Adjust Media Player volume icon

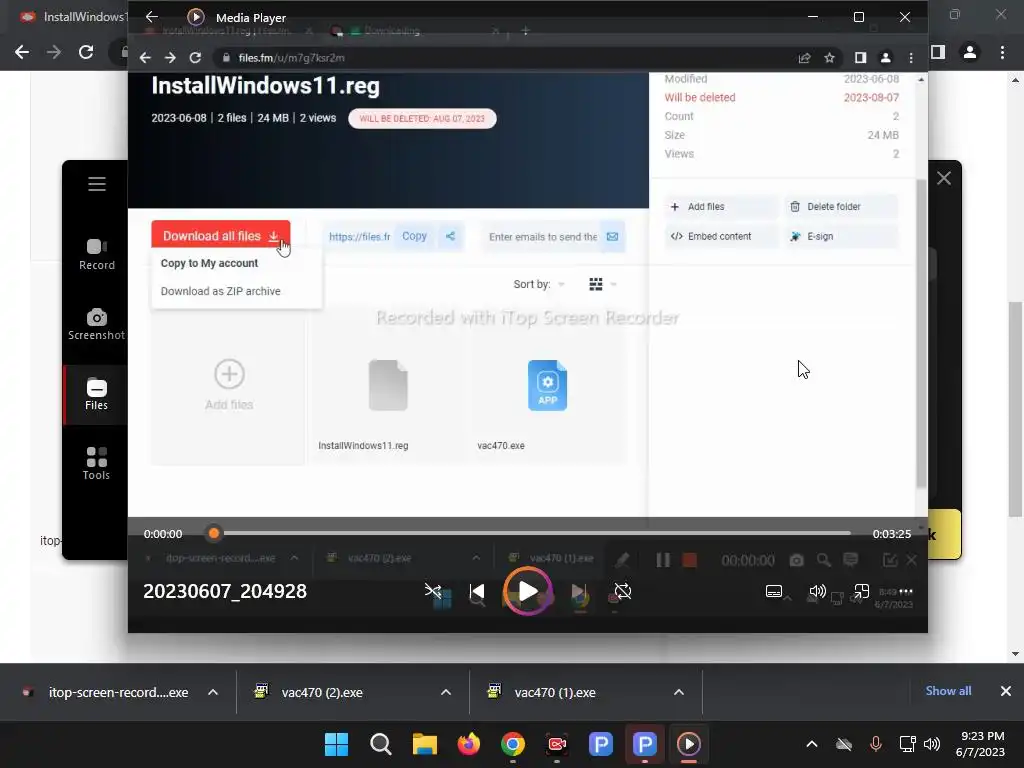(817, 592)
